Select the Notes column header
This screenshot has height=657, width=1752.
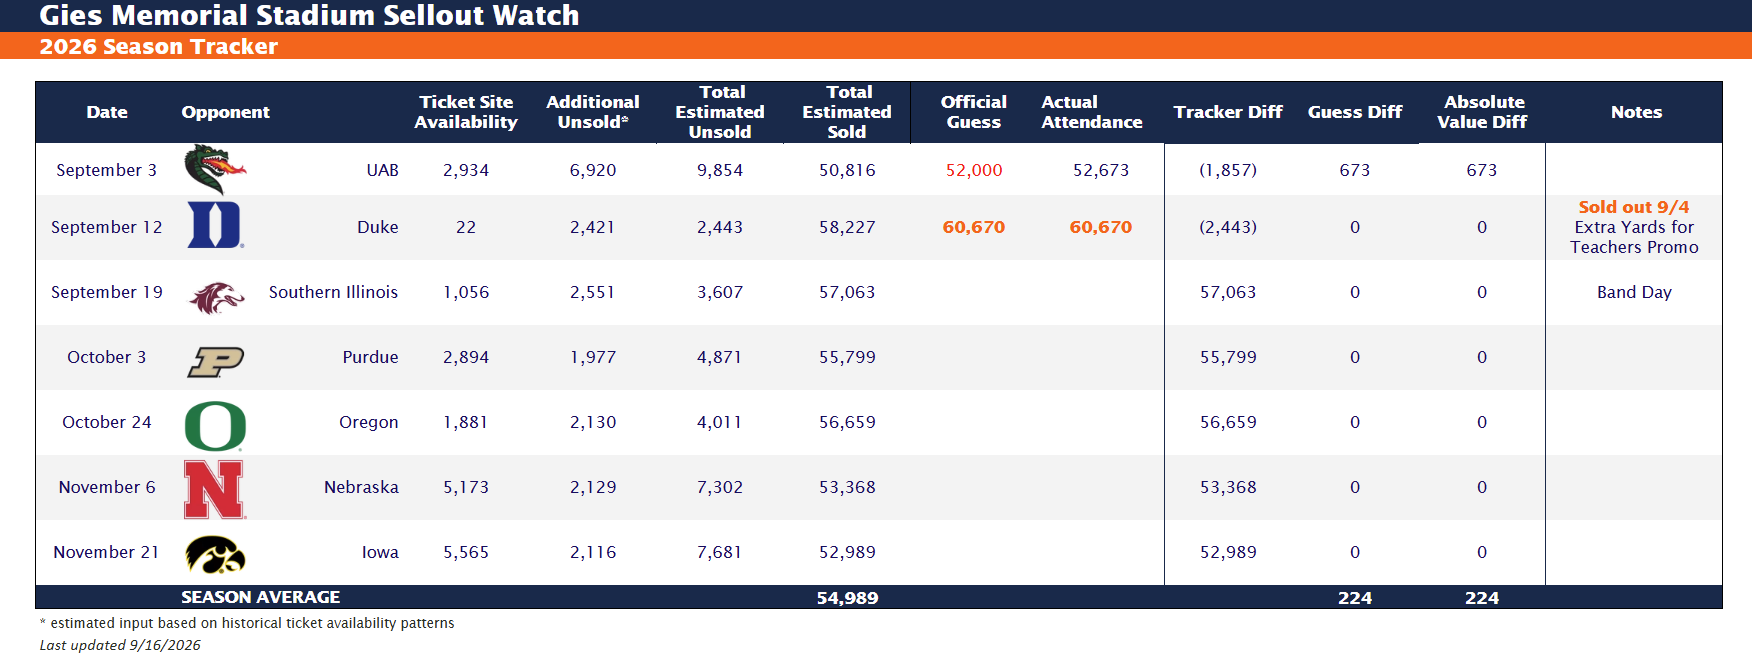(1636, 112)
